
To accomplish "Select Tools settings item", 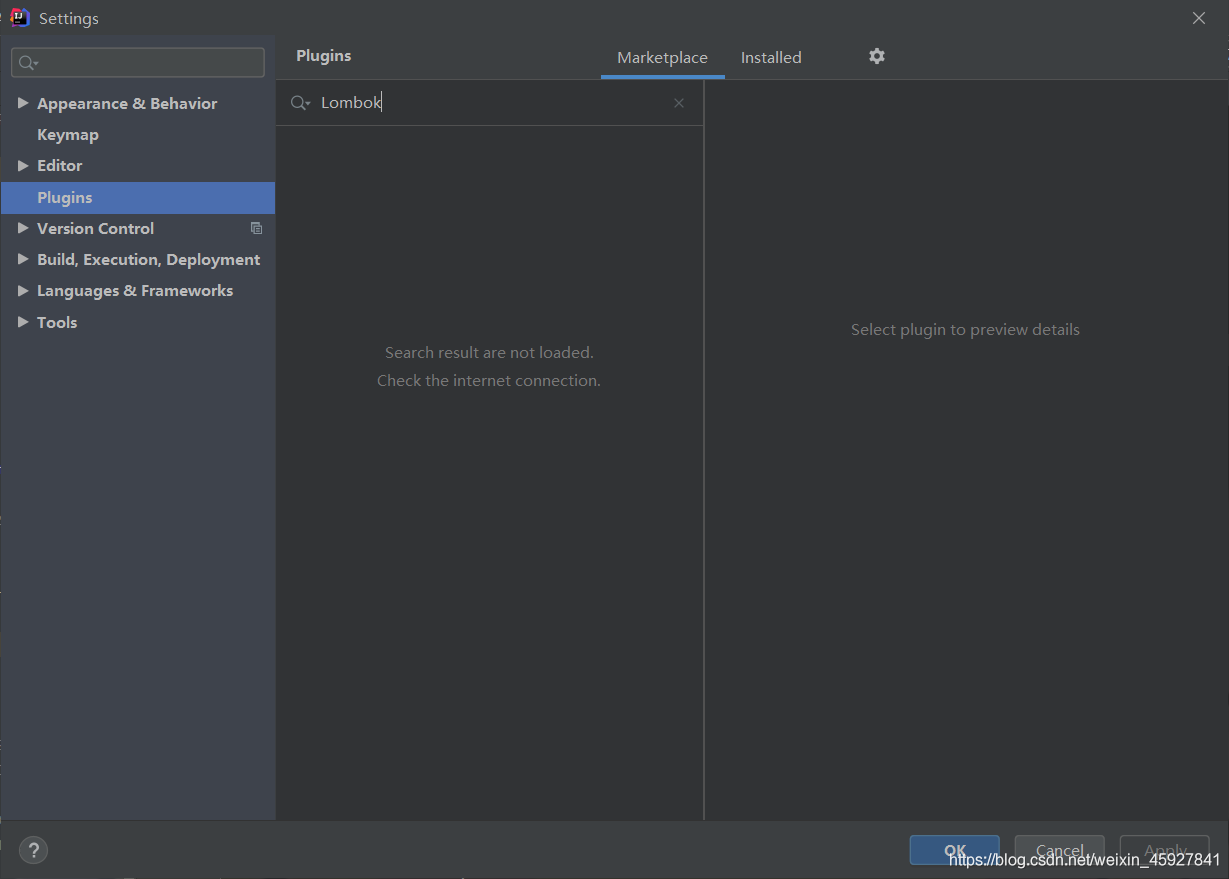I will point(57,322).
